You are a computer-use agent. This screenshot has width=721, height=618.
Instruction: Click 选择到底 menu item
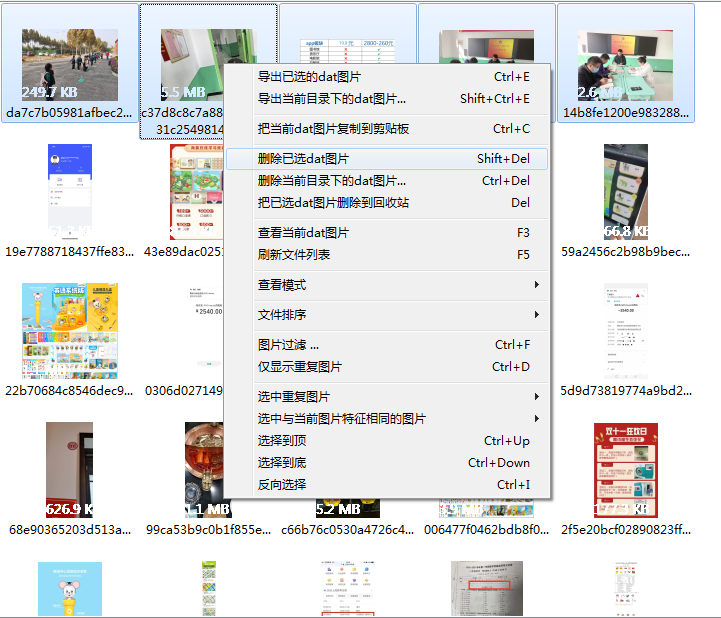387,463
